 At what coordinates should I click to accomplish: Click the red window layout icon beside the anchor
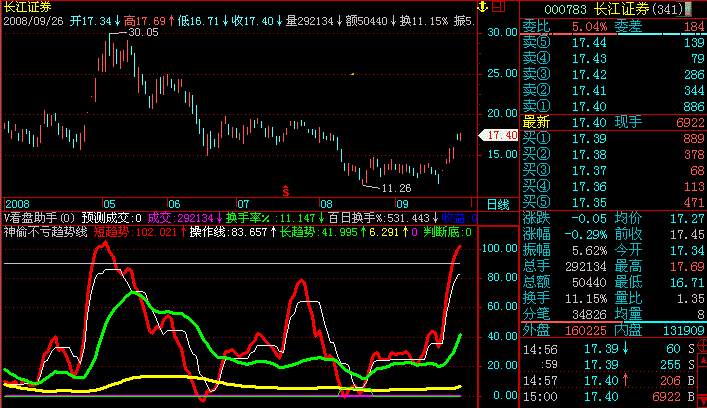498,7
